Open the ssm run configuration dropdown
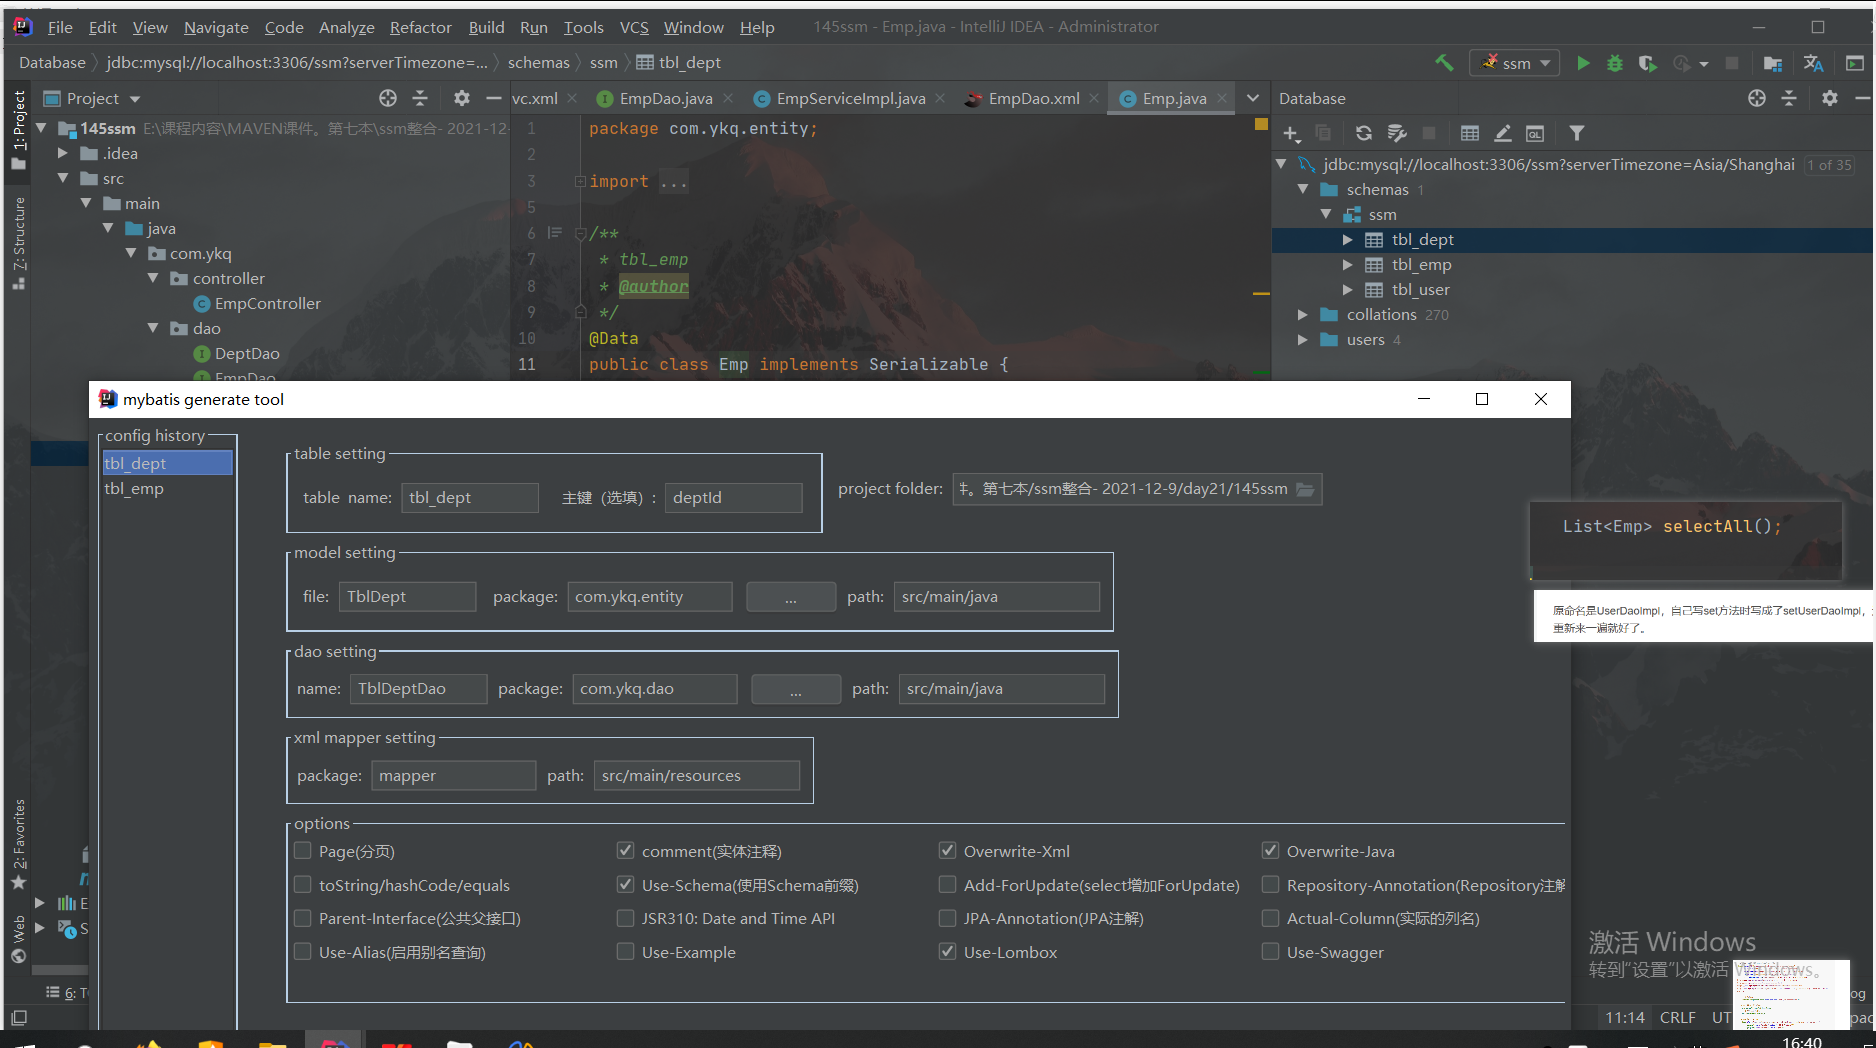 1514,63
